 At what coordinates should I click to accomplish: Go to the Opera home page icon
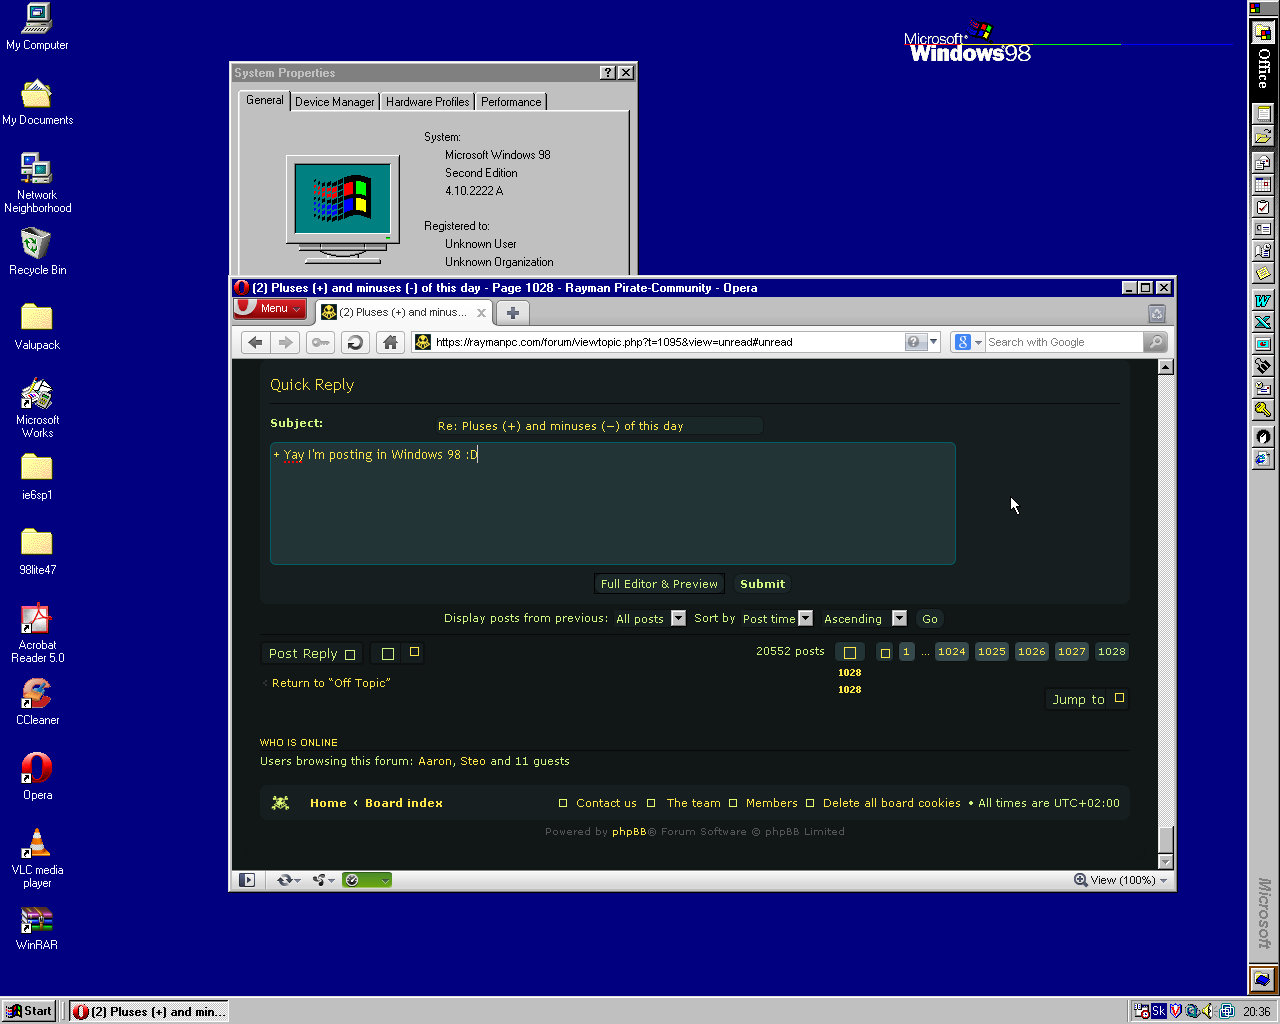390,342
